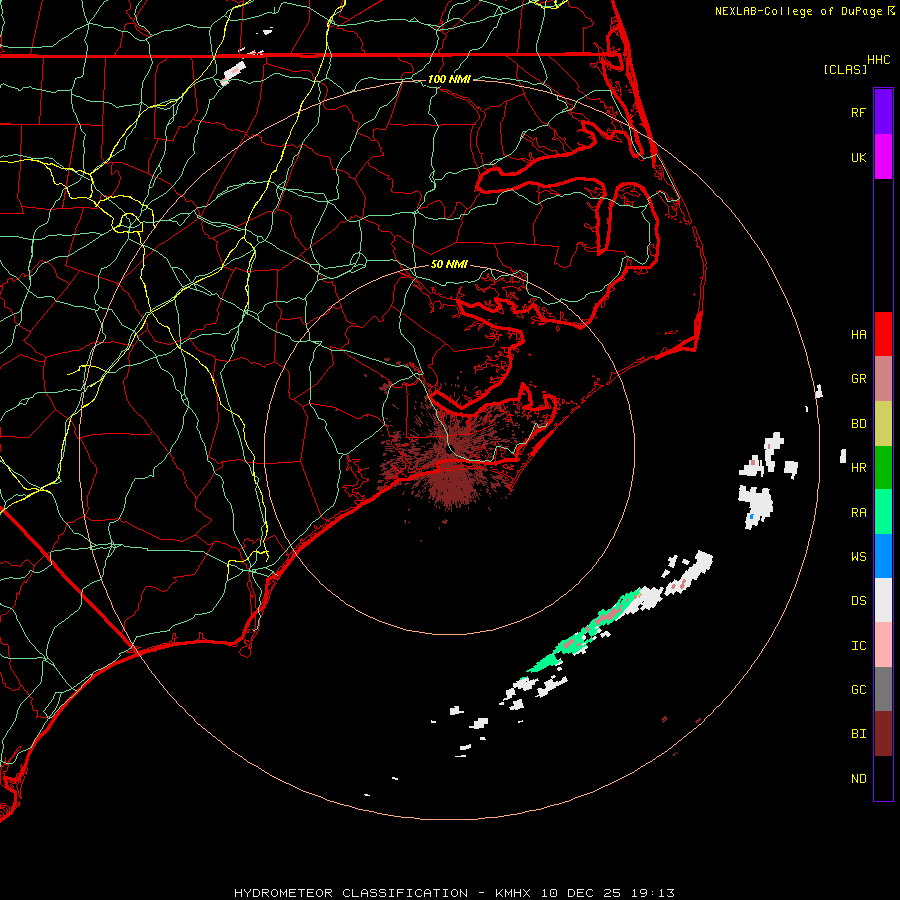Select the IC ice crystals pink swatch

click(x=883, y=645)
